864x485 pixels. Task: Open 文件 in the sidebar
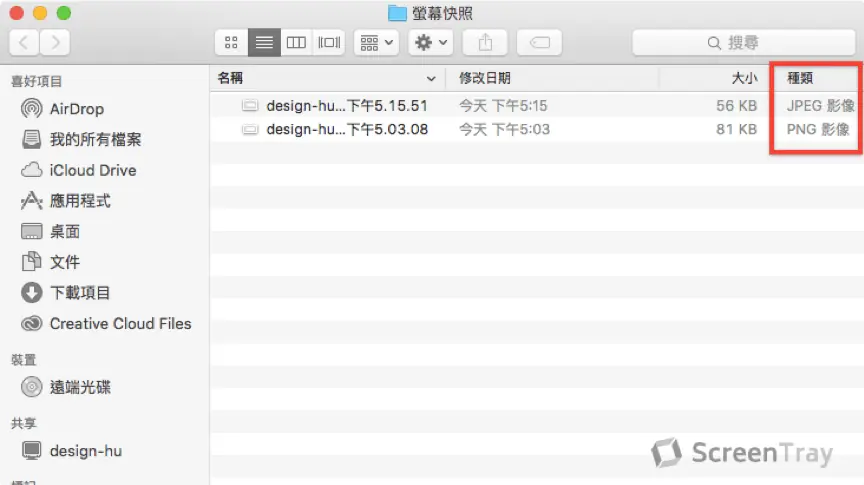click(64, 262)
